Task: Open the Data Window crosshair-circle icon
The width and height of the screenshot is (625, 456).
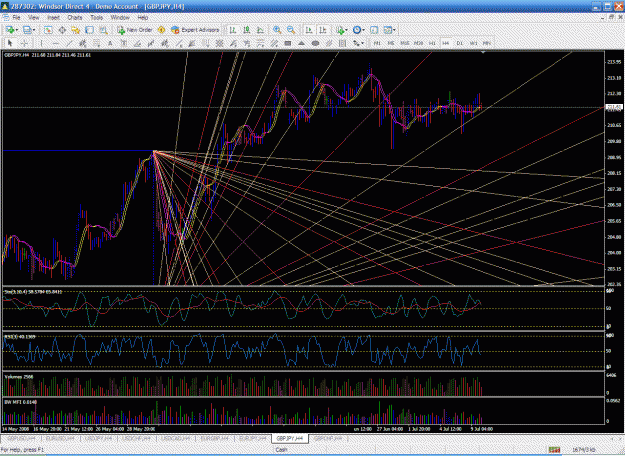Action: [x=62, y=30]
